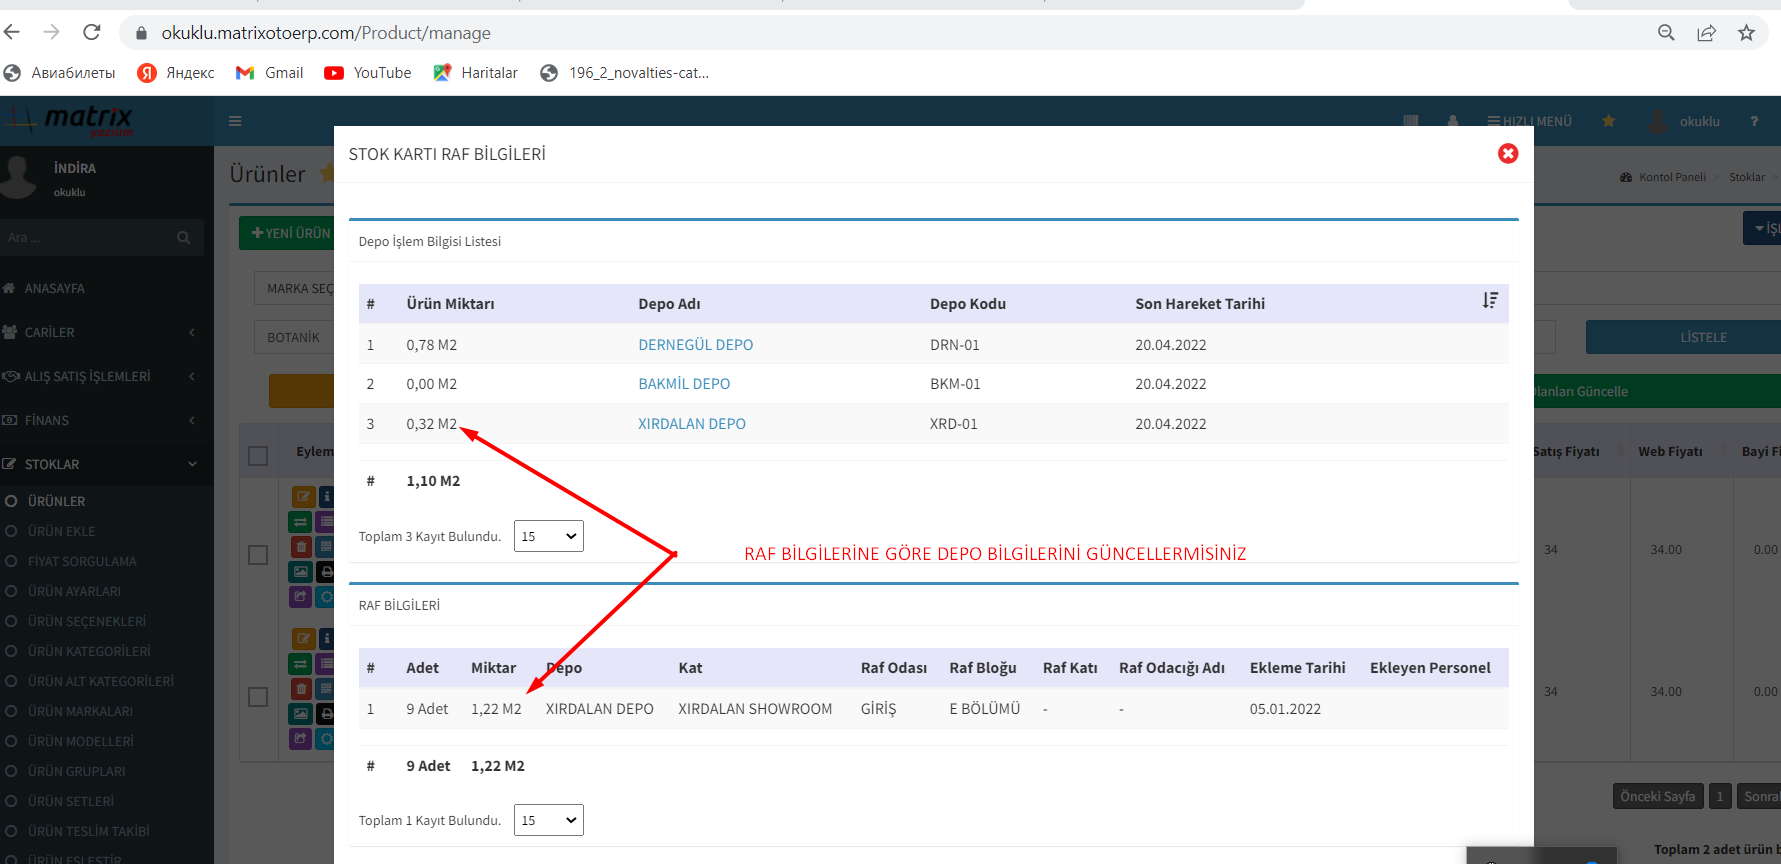The width and height of the screenshot is (1781, 864).
Task: Reload the page with browser refresh icon
Action: (x=92, y=32)
